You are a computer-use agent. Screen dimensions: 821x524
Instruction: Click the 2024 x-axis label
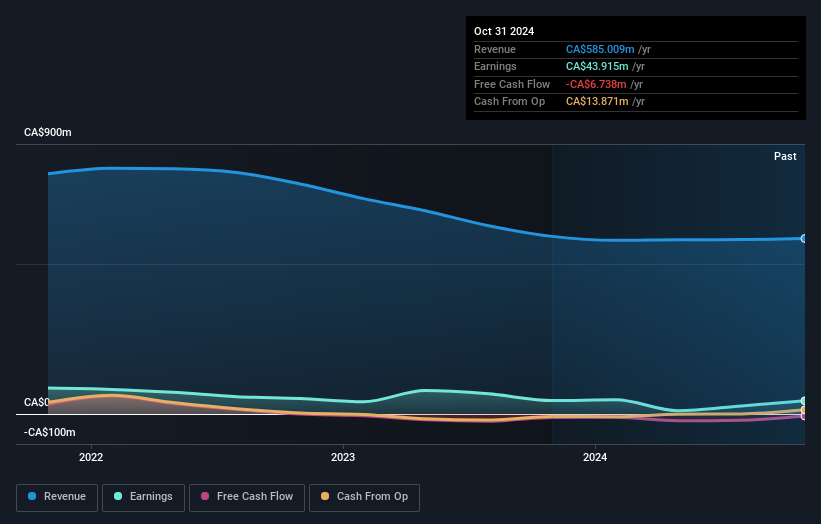(x=595, y=457)
